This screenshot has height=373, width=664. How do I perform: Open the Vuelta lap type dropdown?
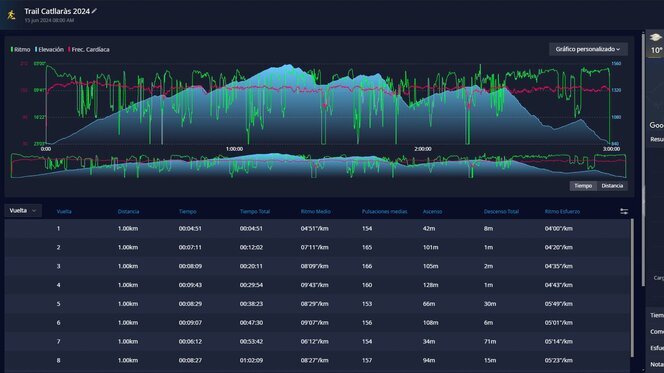pyautogui.click(x=23, y=210)
